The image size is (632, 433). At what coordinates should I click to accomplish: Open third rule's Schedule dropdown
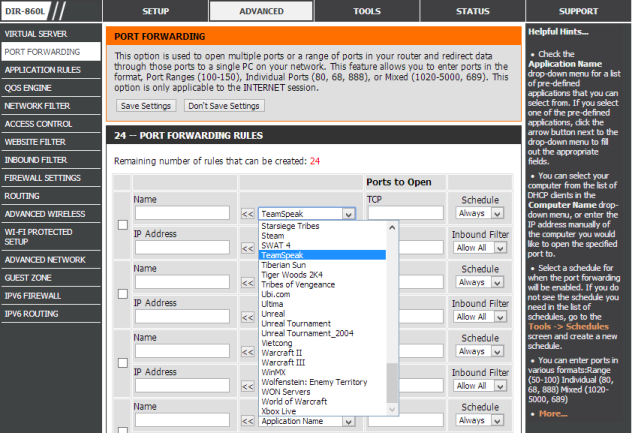[x=480, y=351]
